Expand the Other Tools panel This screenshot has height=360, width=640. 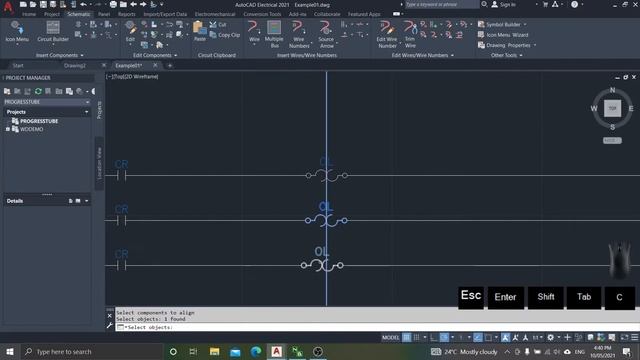tap(507, 55)
